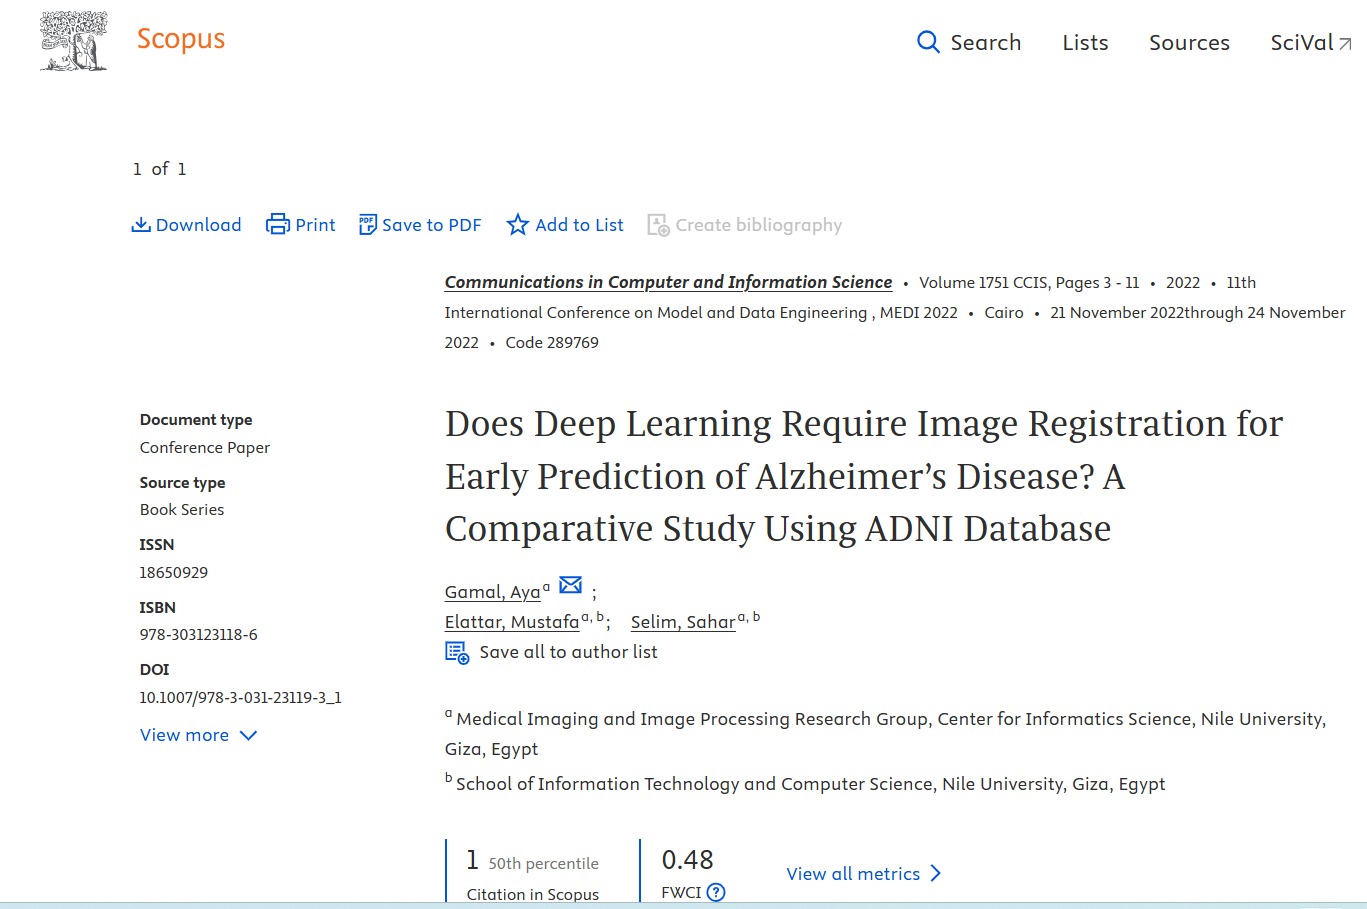The image size is (1367, 909).
Task: Open author profile for Selim, Sahar
Action: pyautogui.click(x=683, y=622)
